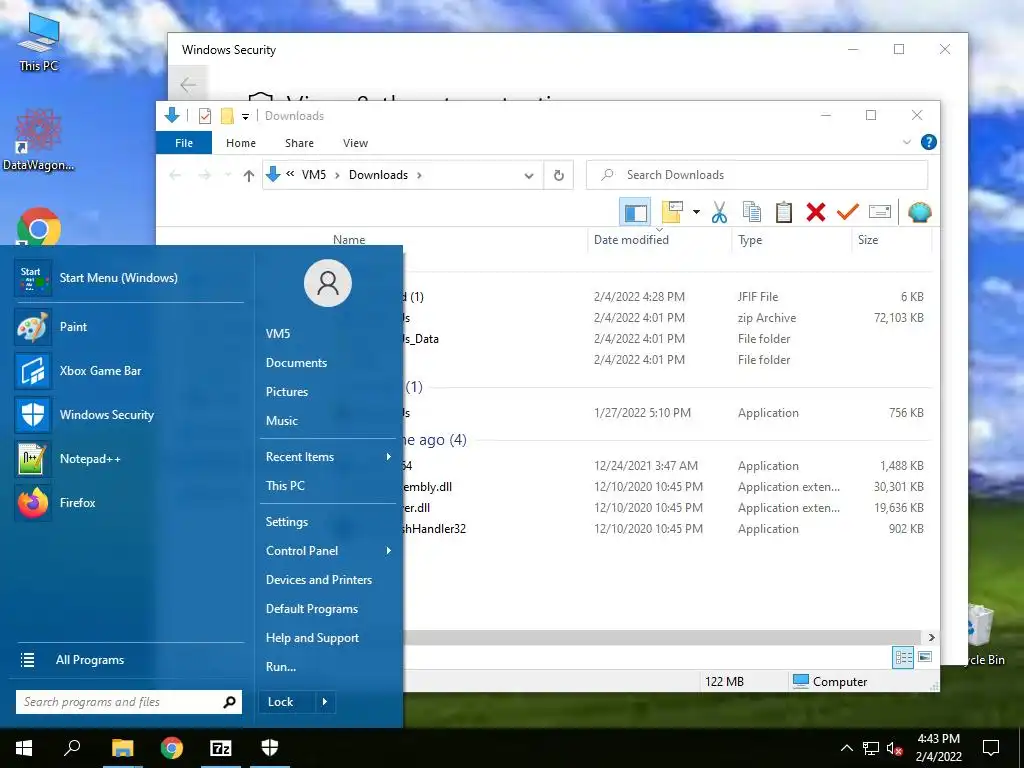Expand the ribbon with the chevron

[906, 142]
